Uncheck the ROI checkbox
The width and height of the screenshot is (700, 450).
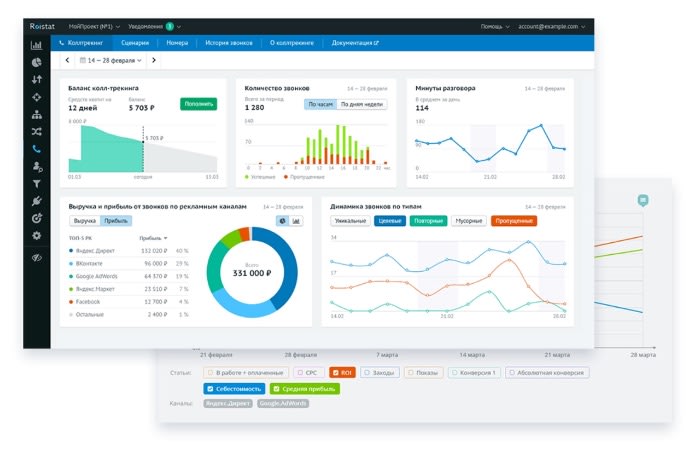tap(336, 372)
